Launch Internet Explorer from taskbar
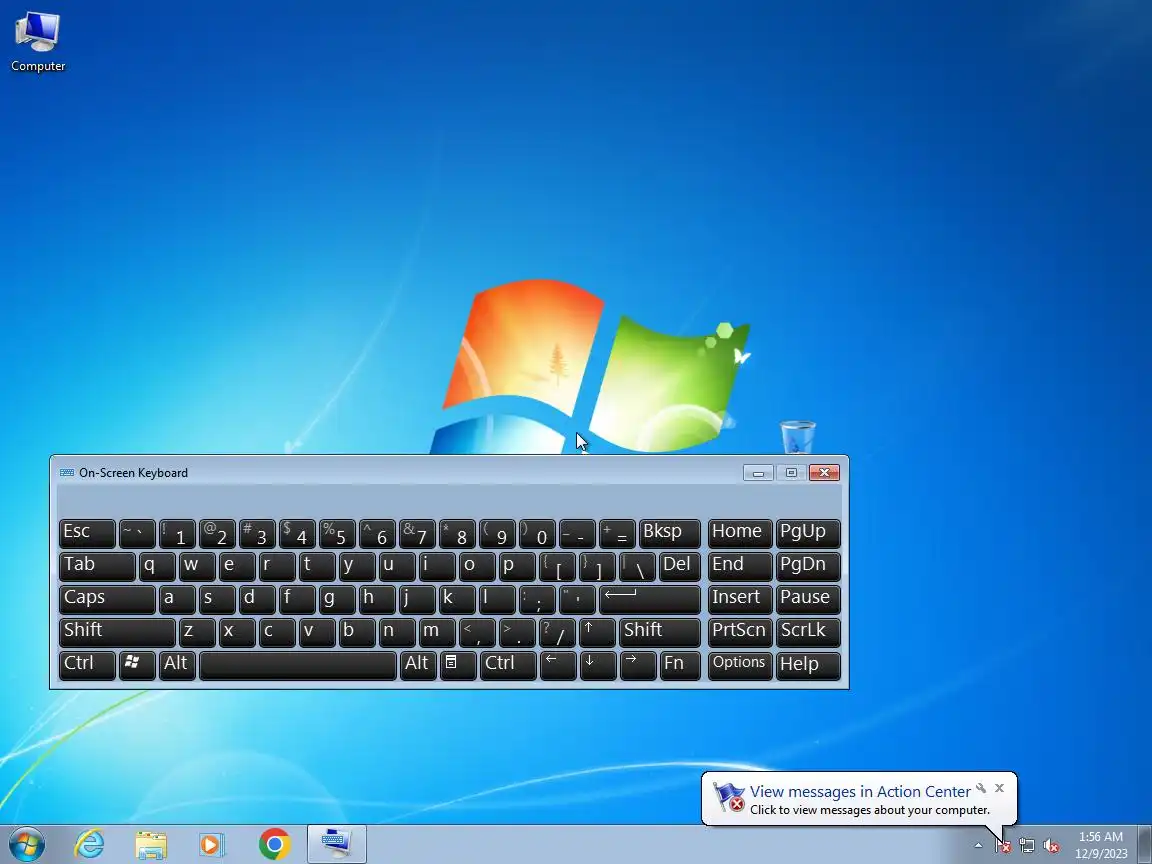This screenshot has width=1152, height=864. coord(90,844)
